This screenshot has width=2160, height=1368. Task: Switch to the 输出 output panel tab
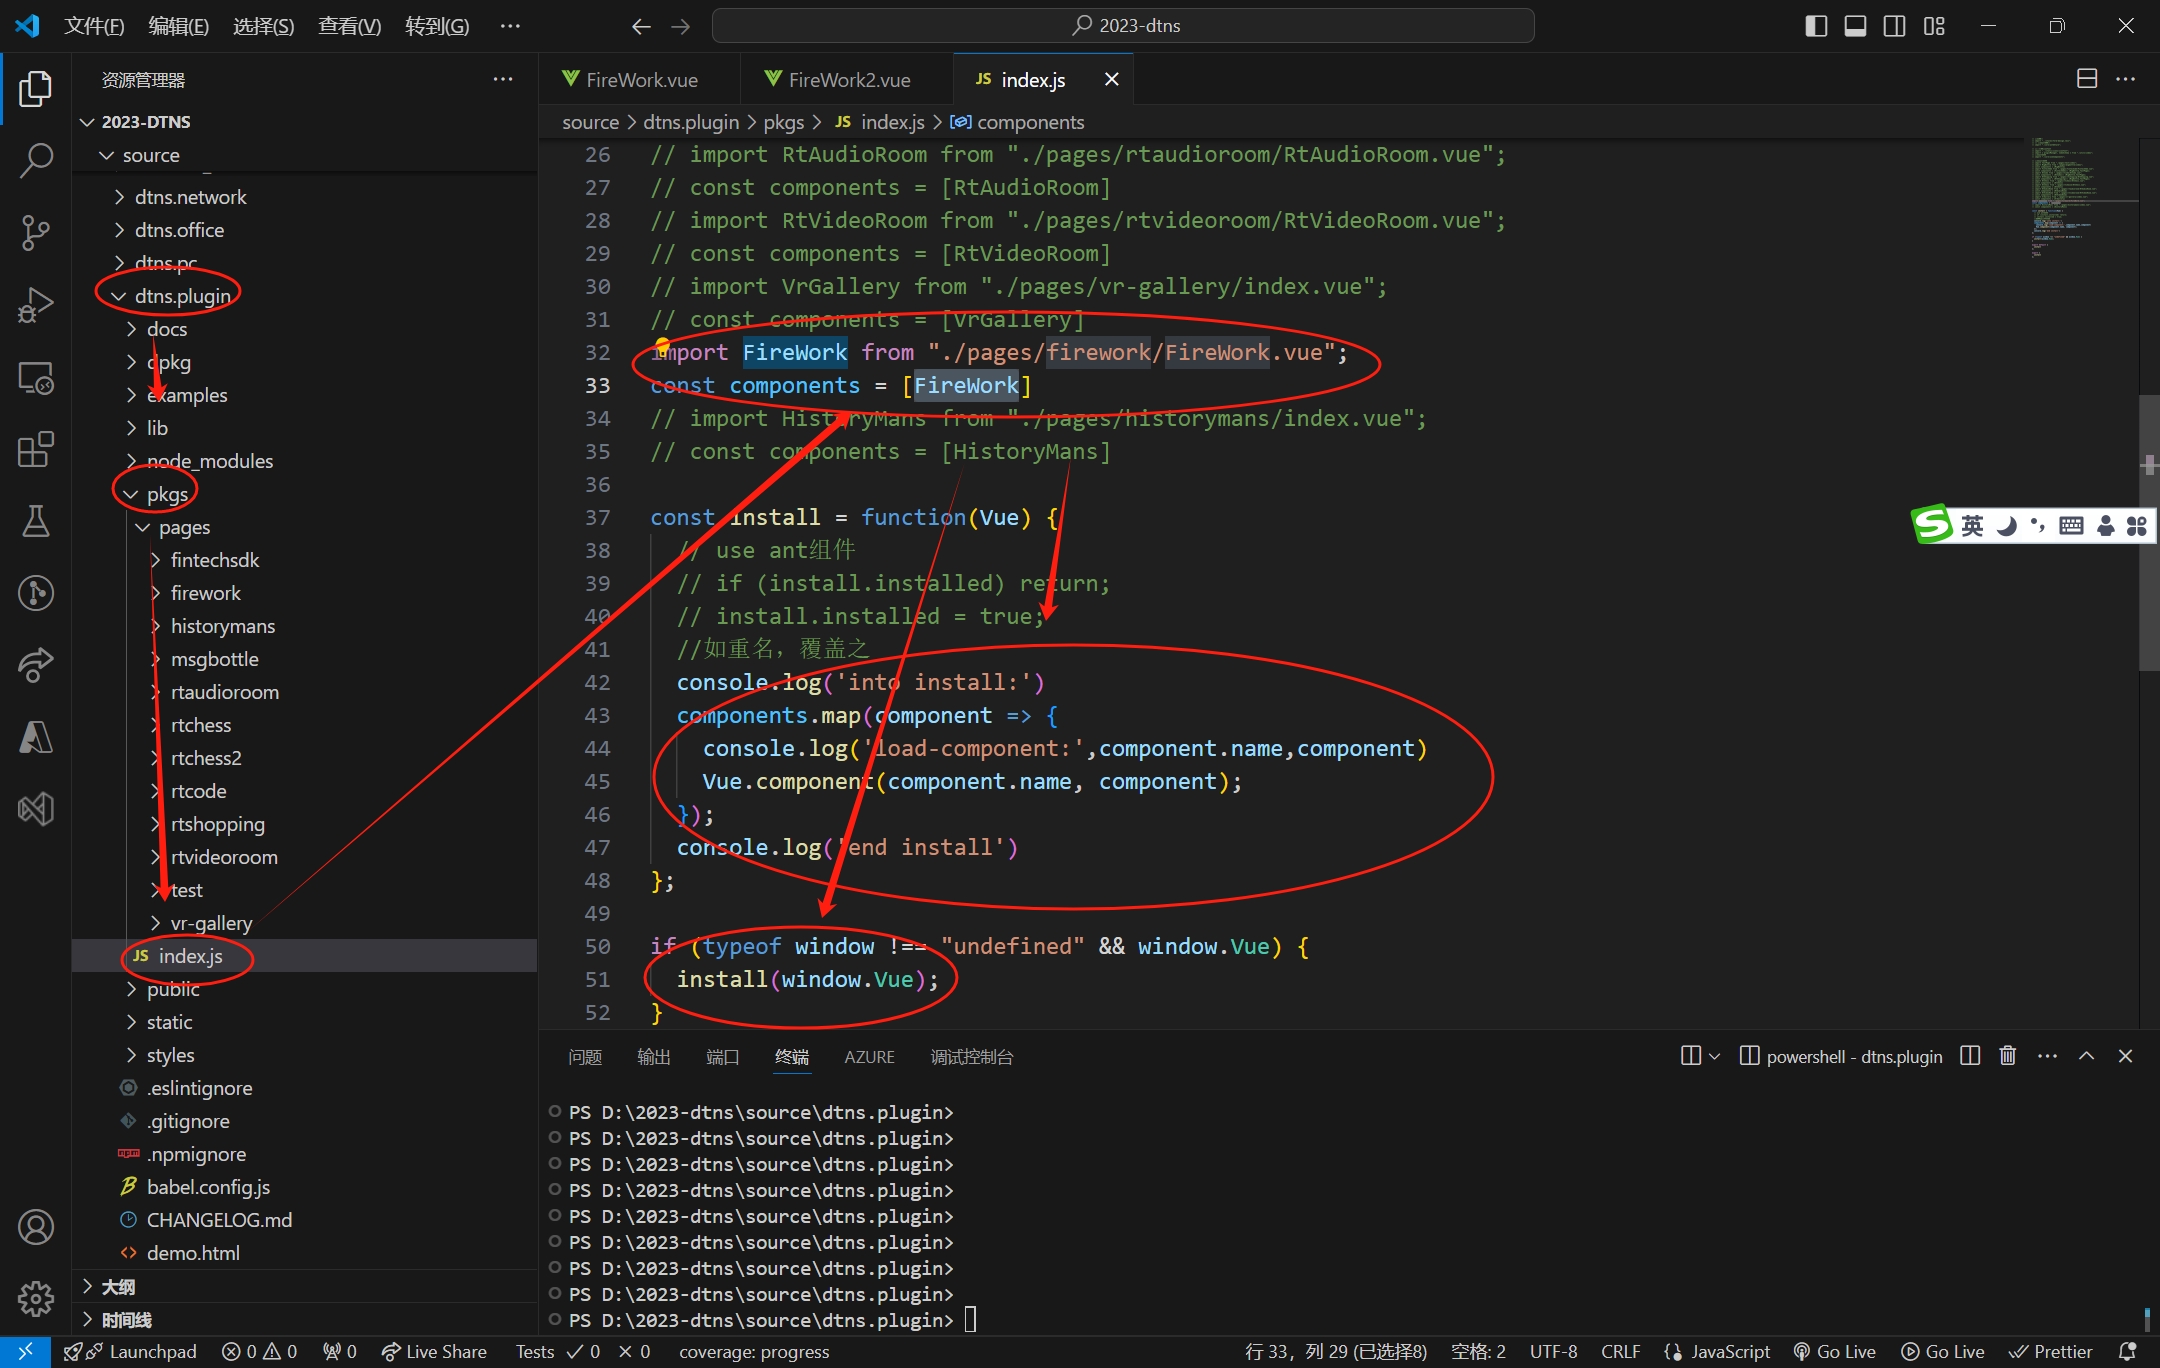(654, 1057)
